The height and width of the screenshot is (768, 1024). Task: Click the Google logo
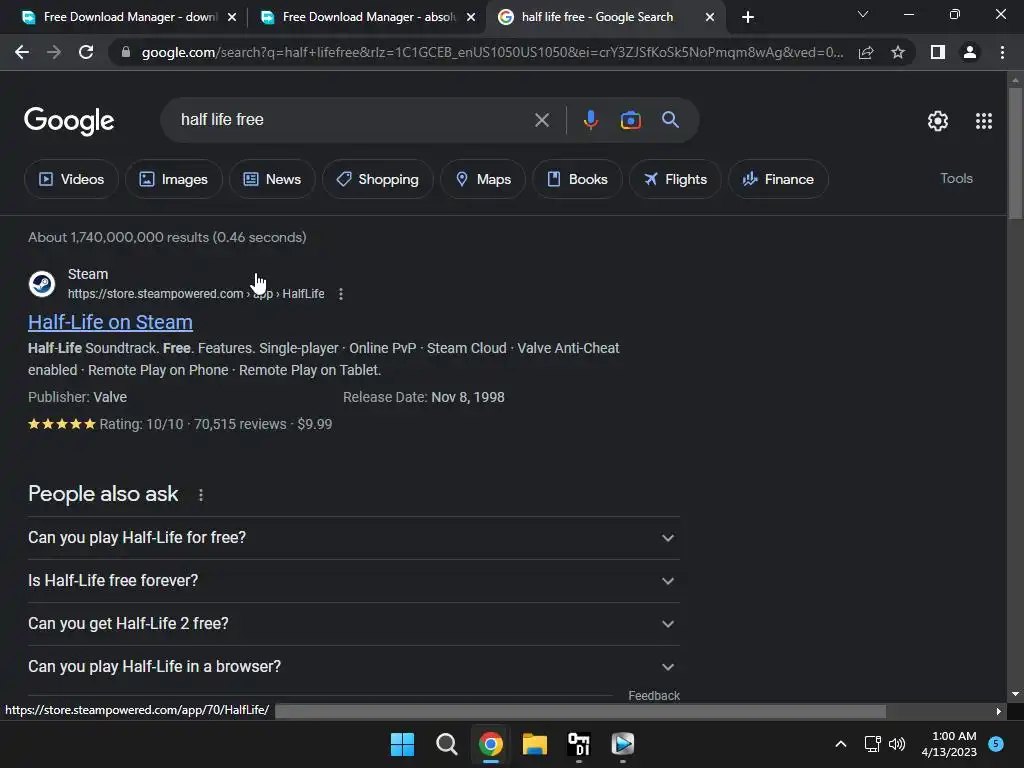[69, 121]
